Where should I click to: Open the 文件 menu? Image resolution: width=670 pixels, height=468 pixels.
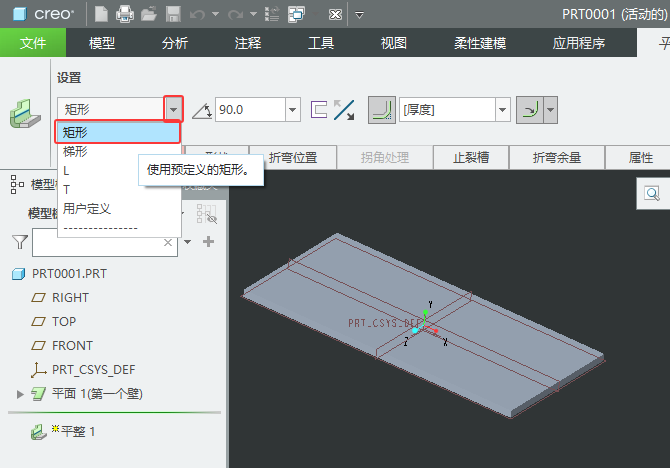click(33, 43)
